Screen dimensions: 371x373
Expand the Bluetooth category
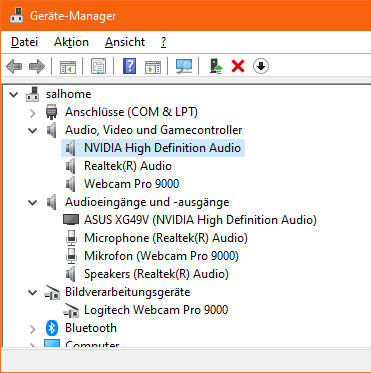[x=32, y=329]
